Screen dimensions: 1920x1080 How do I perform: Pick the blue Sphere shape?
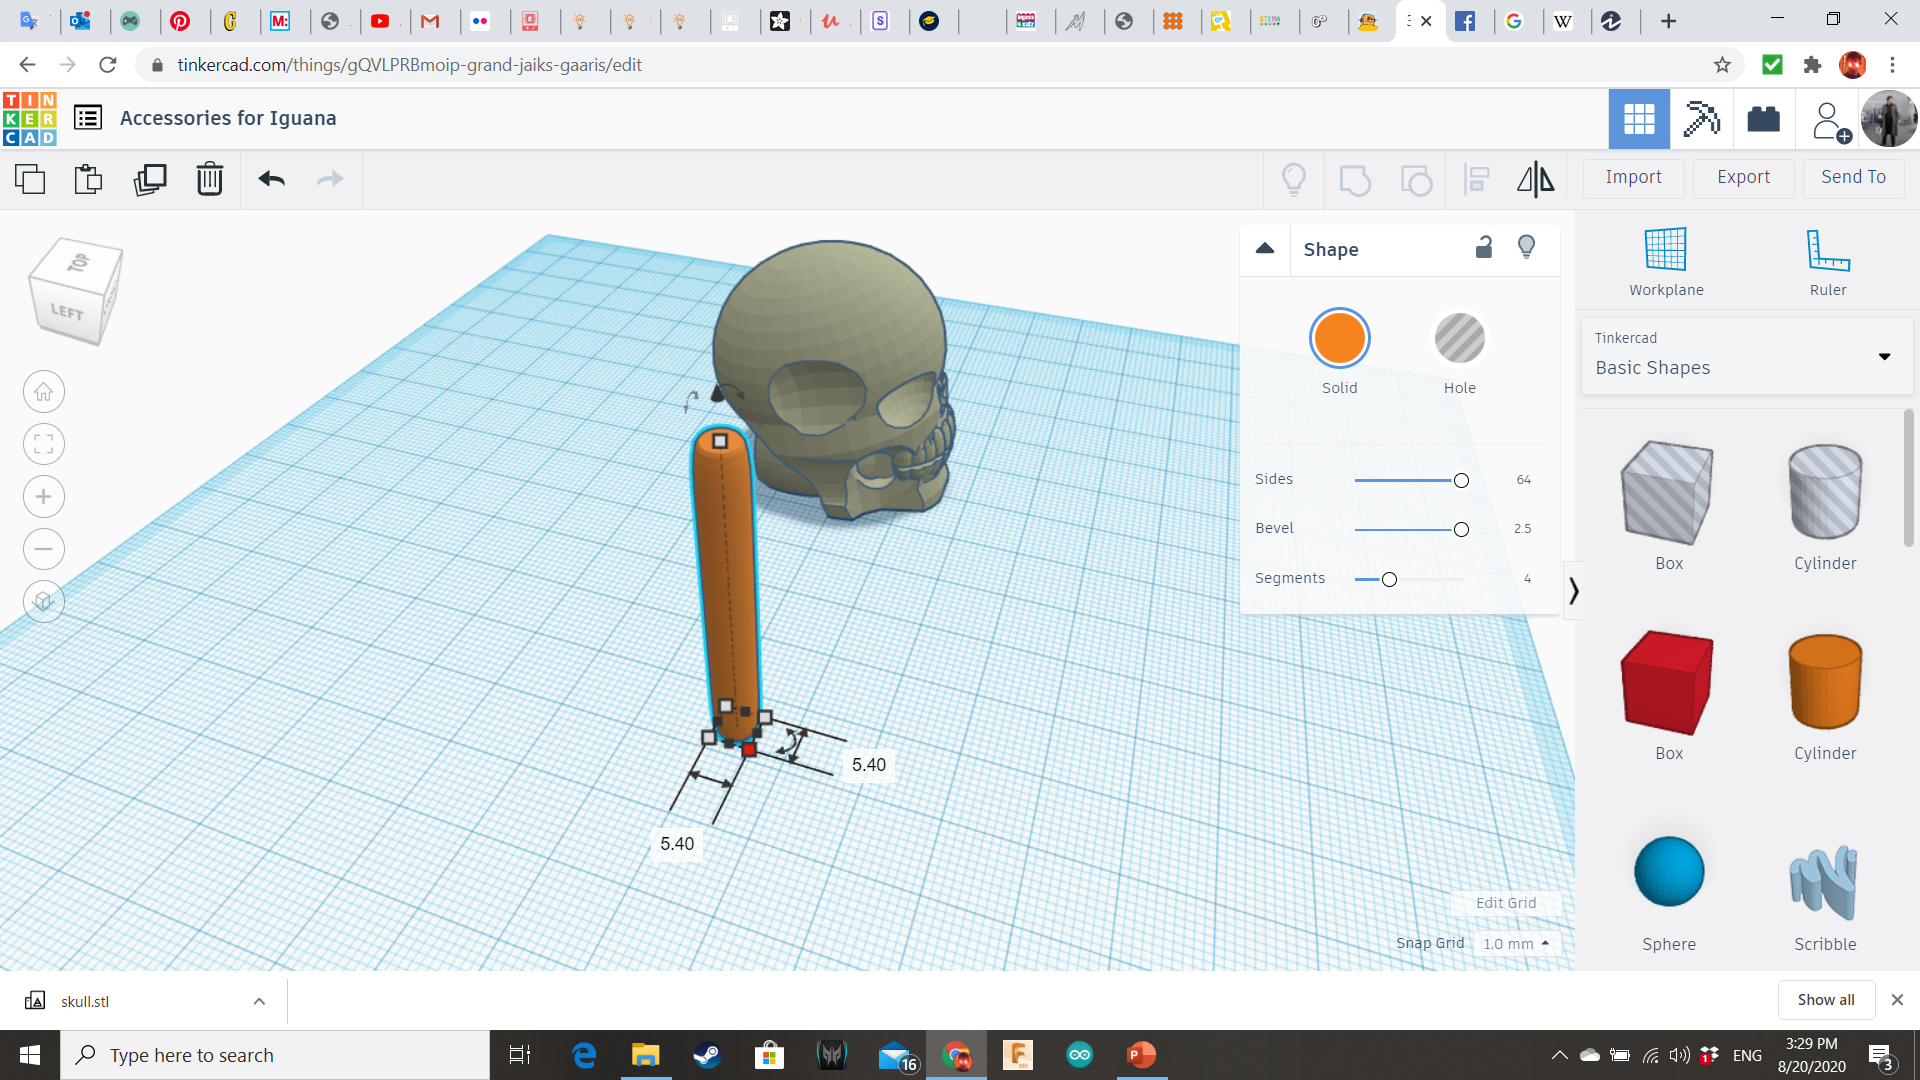(1669, 872)
